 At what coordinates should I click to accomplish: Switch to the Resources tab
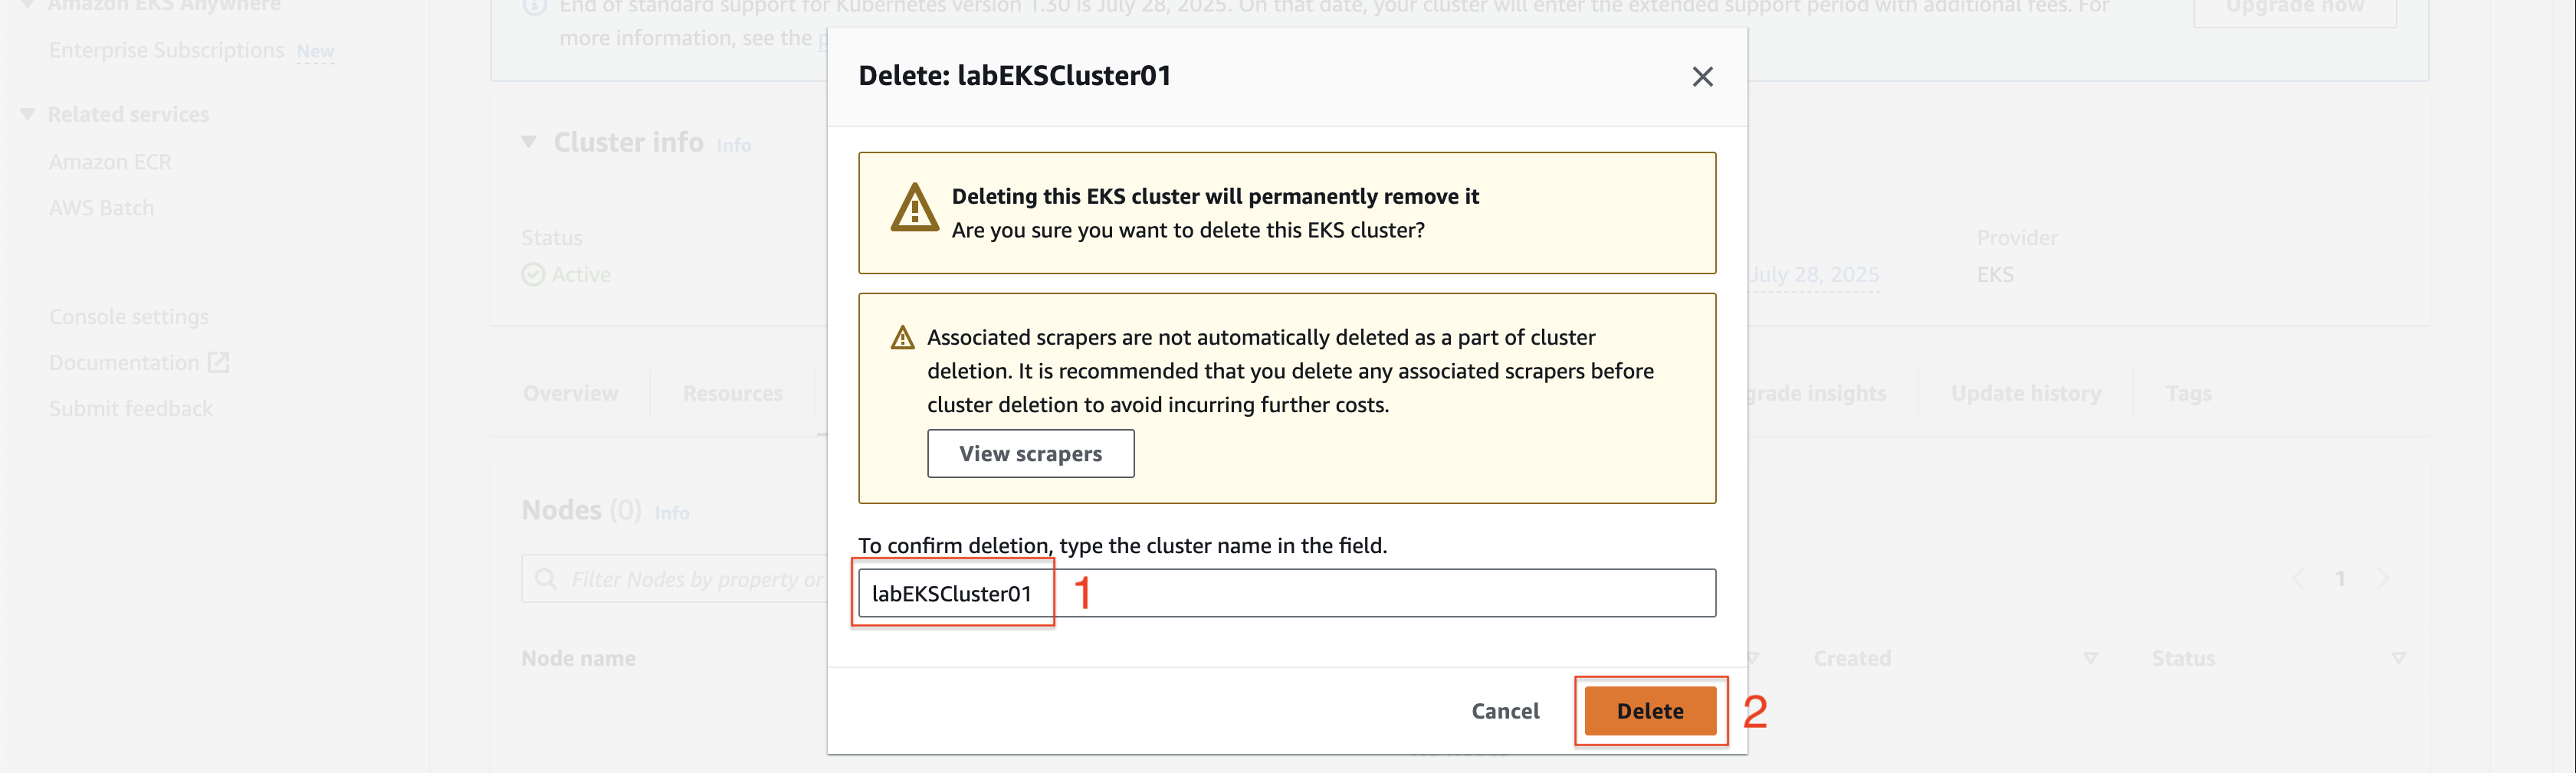(733, 393)
